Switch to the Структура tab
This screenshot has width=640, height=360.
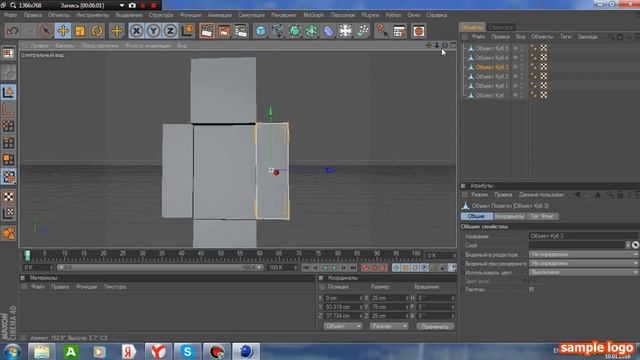501,27
